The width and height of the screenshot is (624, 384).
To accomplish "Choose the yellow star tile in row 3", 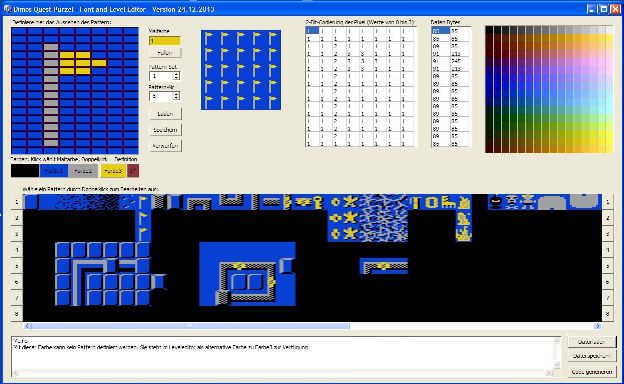I will [x=351, y=234].
